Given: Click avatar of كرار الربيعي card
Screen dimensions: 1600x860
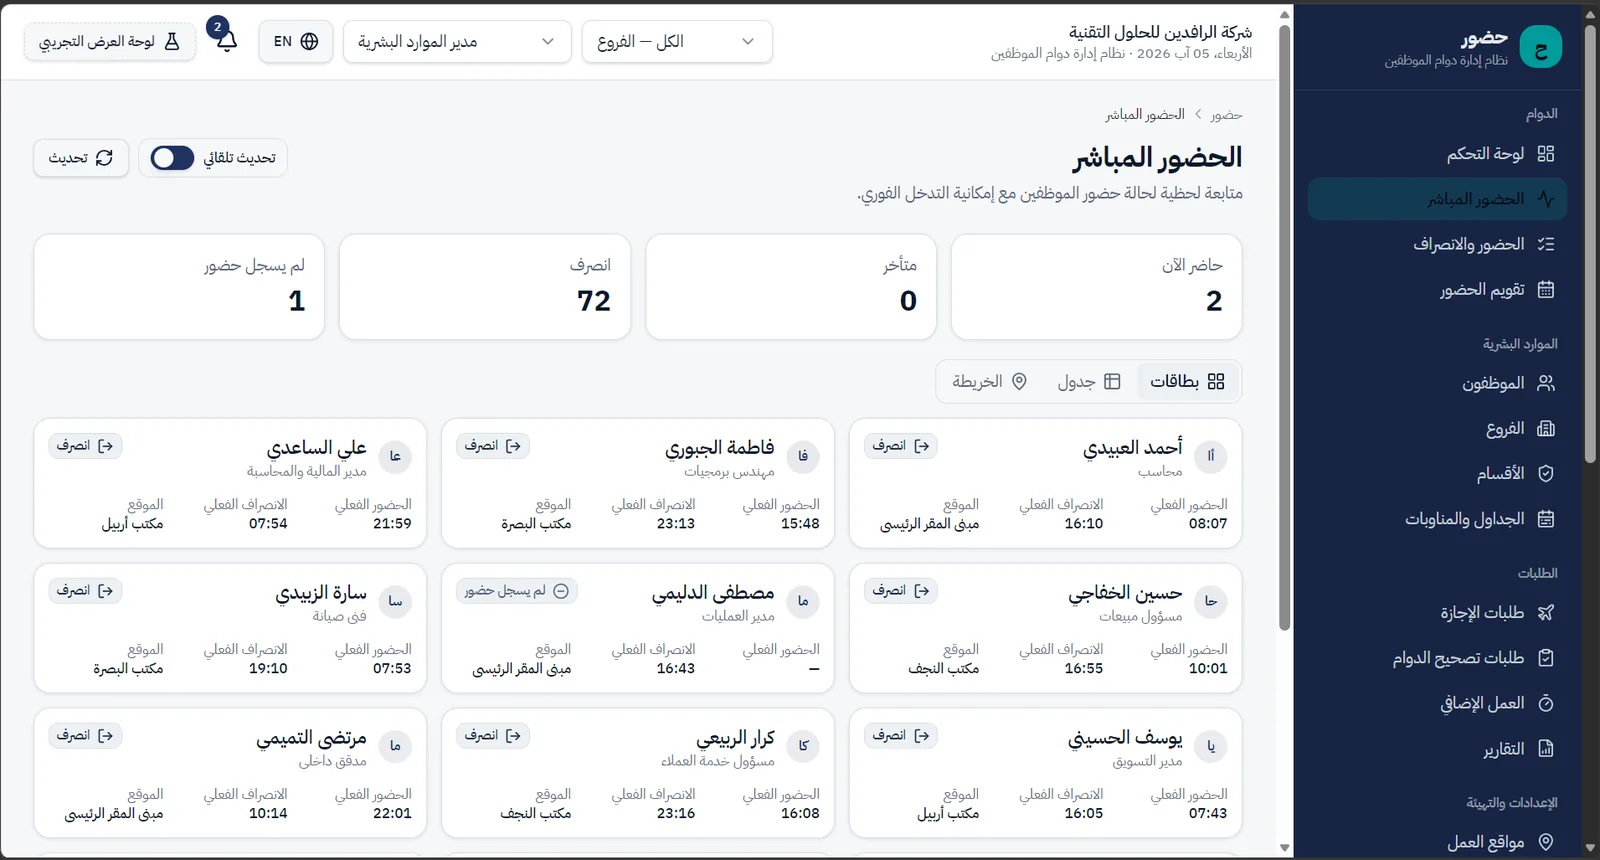Looking at the screenshot, I should pyautogui.click(x=803, y=746).
